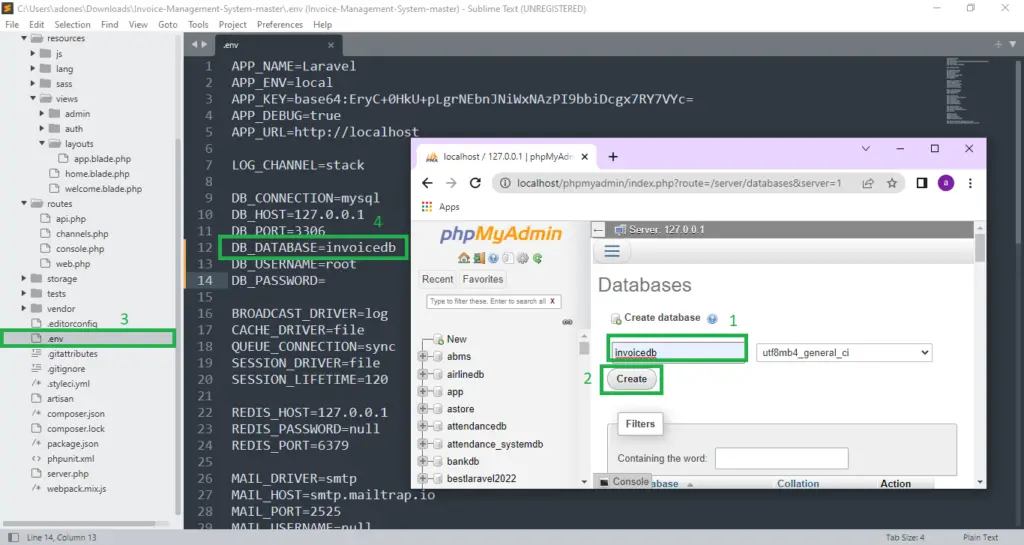Expand the storage folder in sidebar
Viewport: 1024px width, 545px height.
coord(23,279)
